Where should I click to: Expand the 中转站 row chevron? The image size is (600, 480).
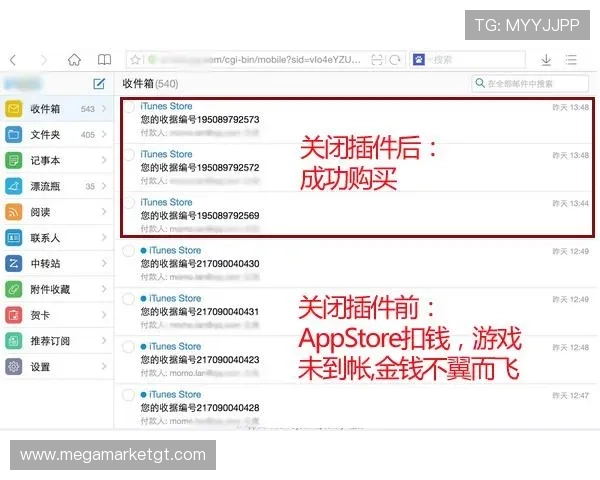coord(104,263)
